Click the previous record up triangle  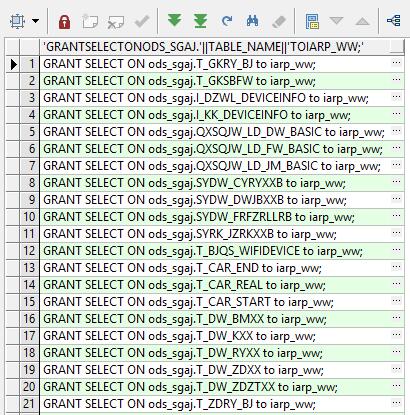[362, 22]
